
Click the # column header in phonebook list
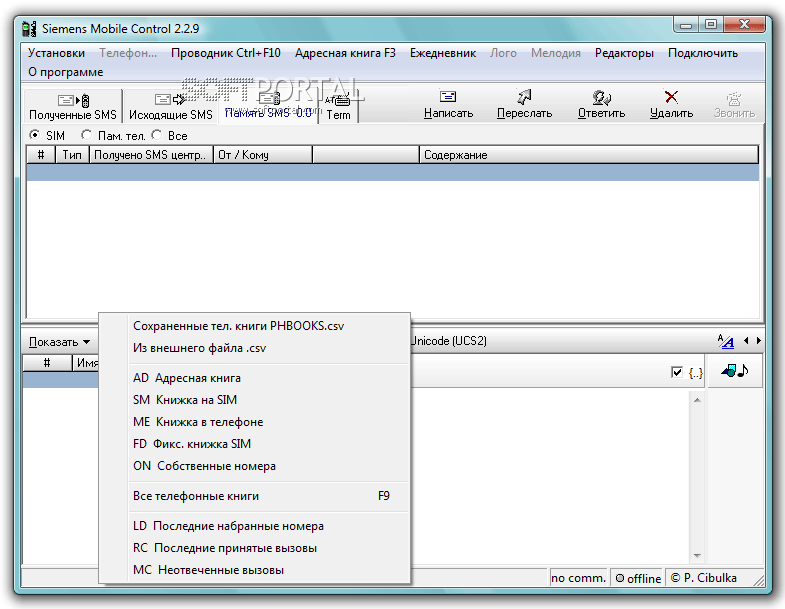(47, 363)
